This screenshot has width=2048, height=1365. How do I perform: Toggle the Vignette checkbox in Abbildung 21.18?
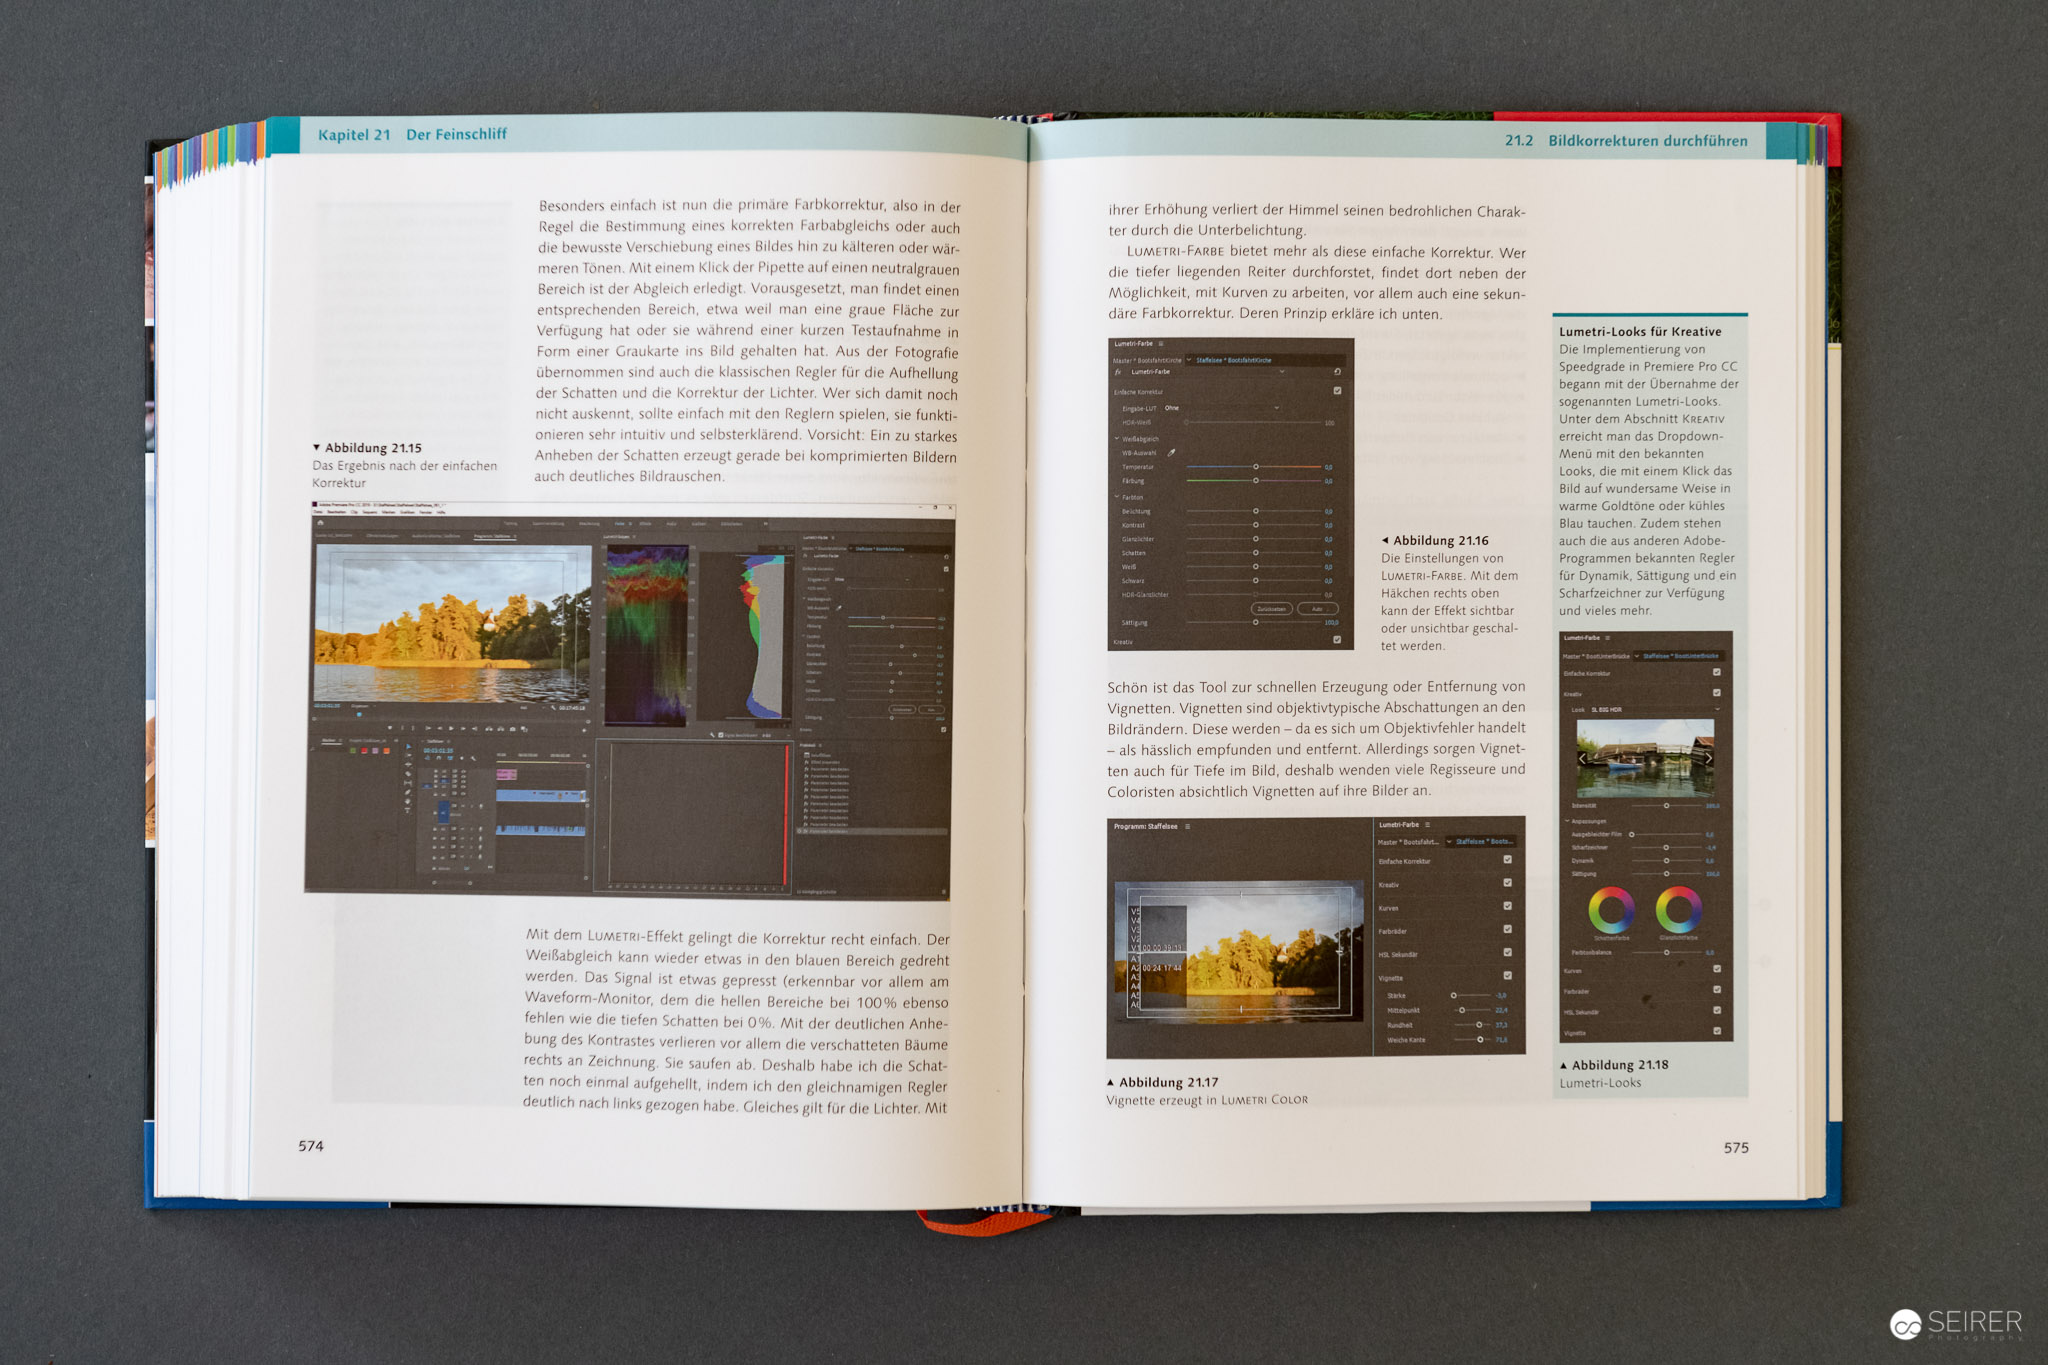pyautogui.click(x=1717, y=1030)
